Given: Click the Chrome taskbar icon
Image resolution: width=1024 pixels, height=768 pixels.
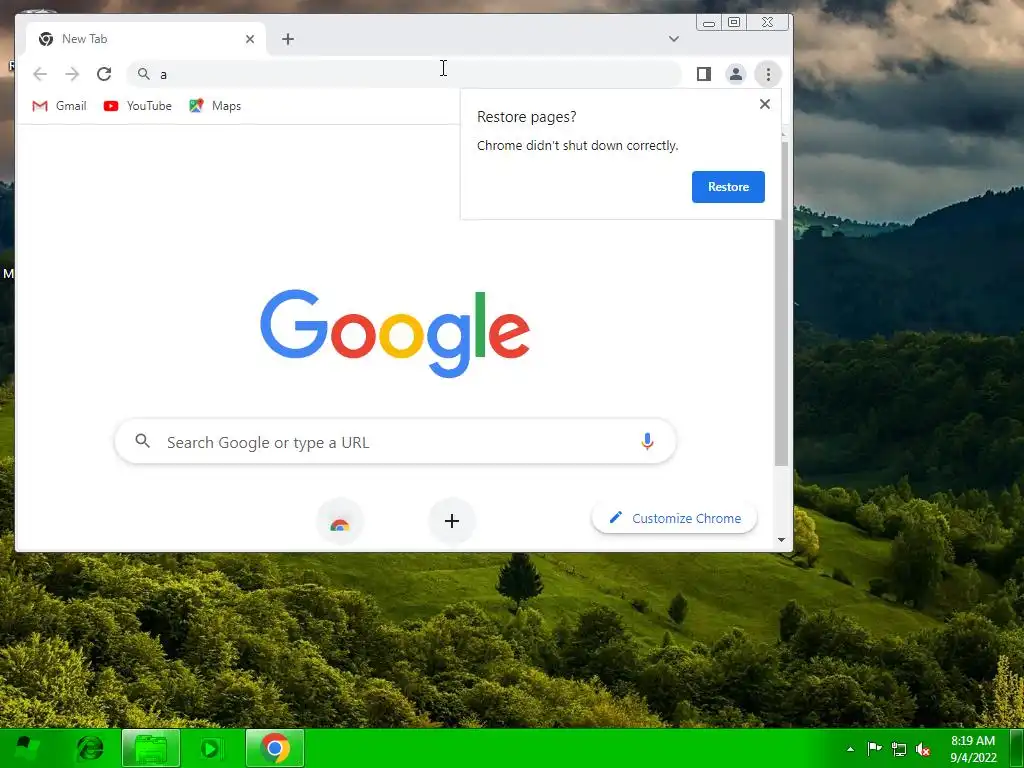Looking at the screenshot, I should (275, 748).
